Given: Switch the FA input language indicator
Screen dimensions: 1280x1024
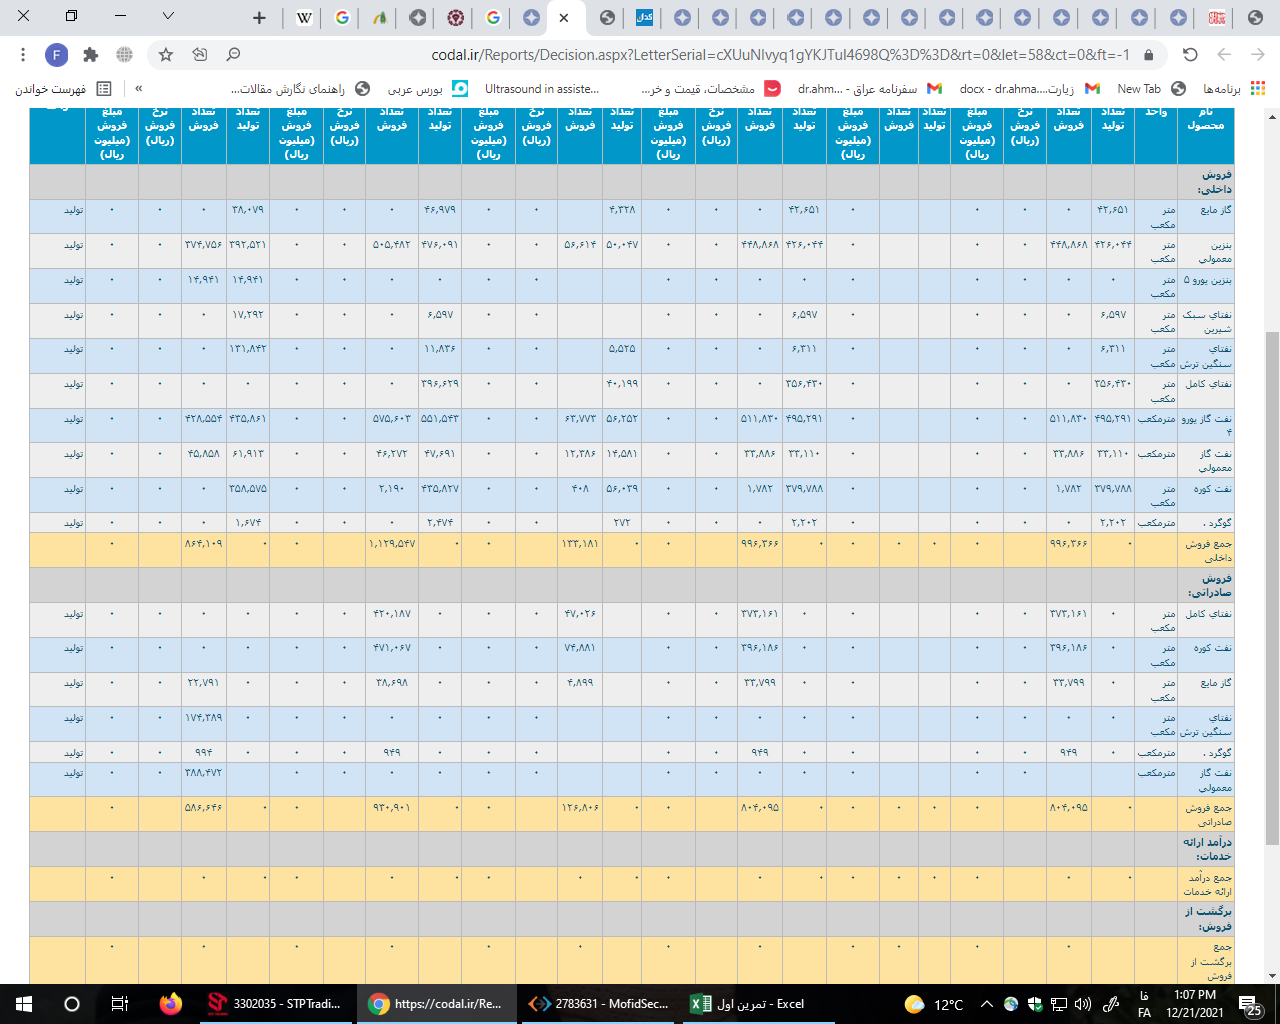Looking at the screenshot, I should click(x=1144, y=1004).
